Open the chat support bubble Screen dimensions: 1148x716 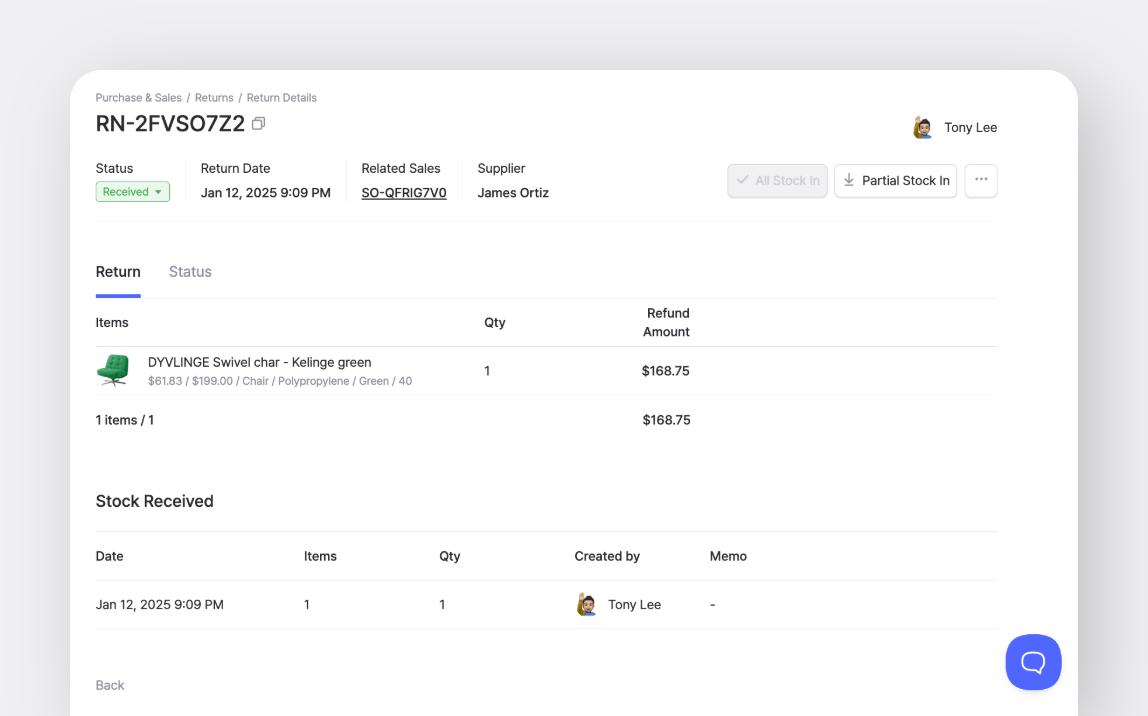click(1033, 662)
